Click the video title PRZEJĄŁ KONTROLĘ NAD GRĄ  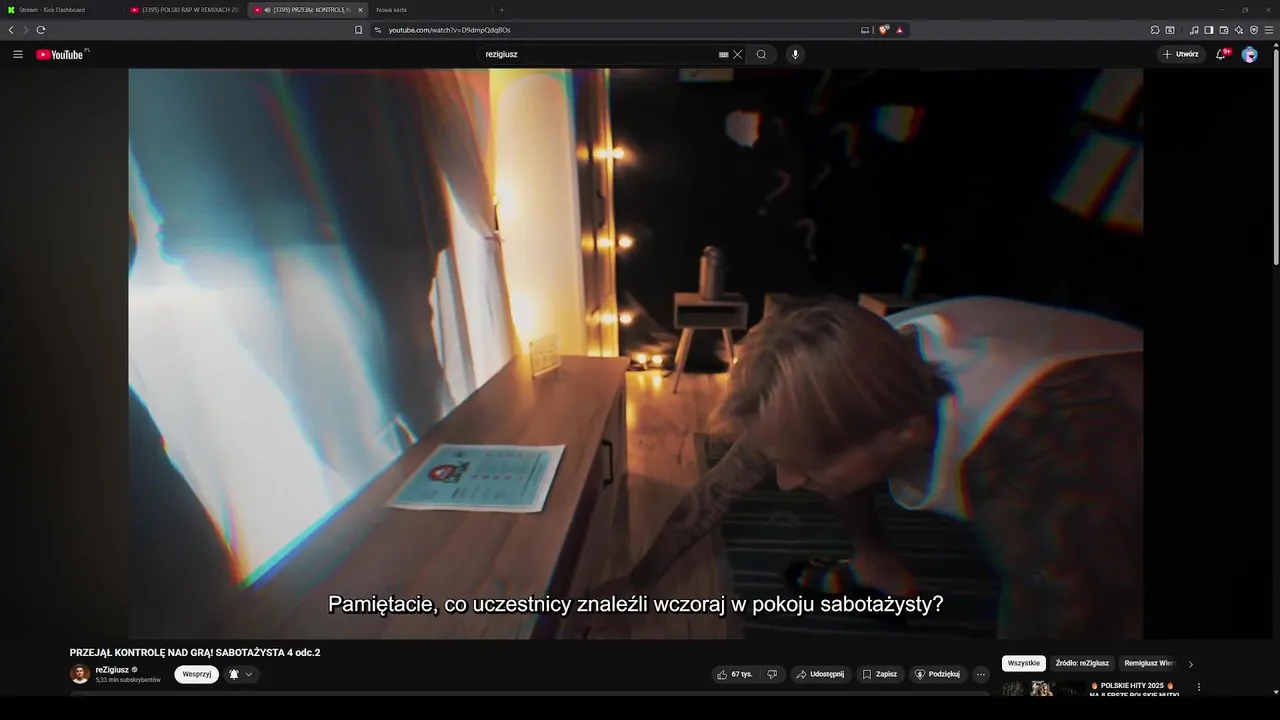tap(195, 652)
